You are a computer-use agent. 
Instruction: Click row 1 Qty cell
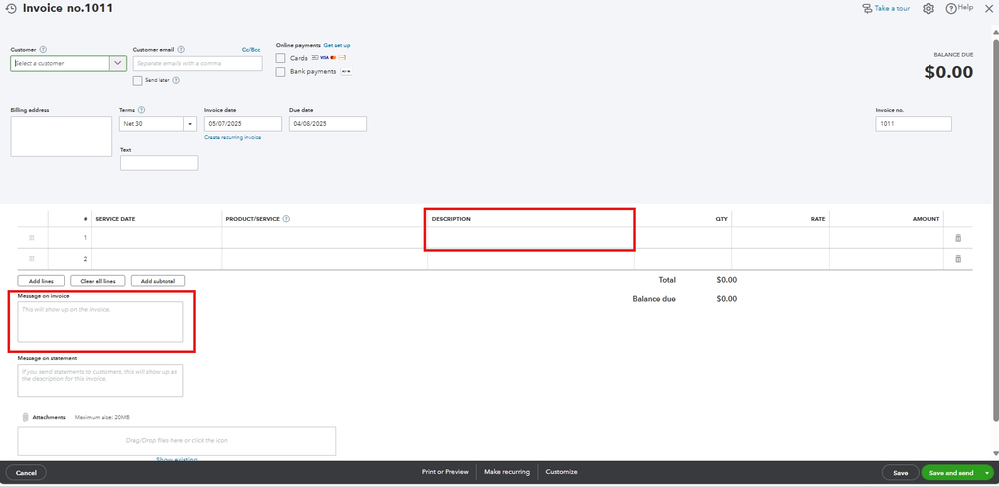683,238
